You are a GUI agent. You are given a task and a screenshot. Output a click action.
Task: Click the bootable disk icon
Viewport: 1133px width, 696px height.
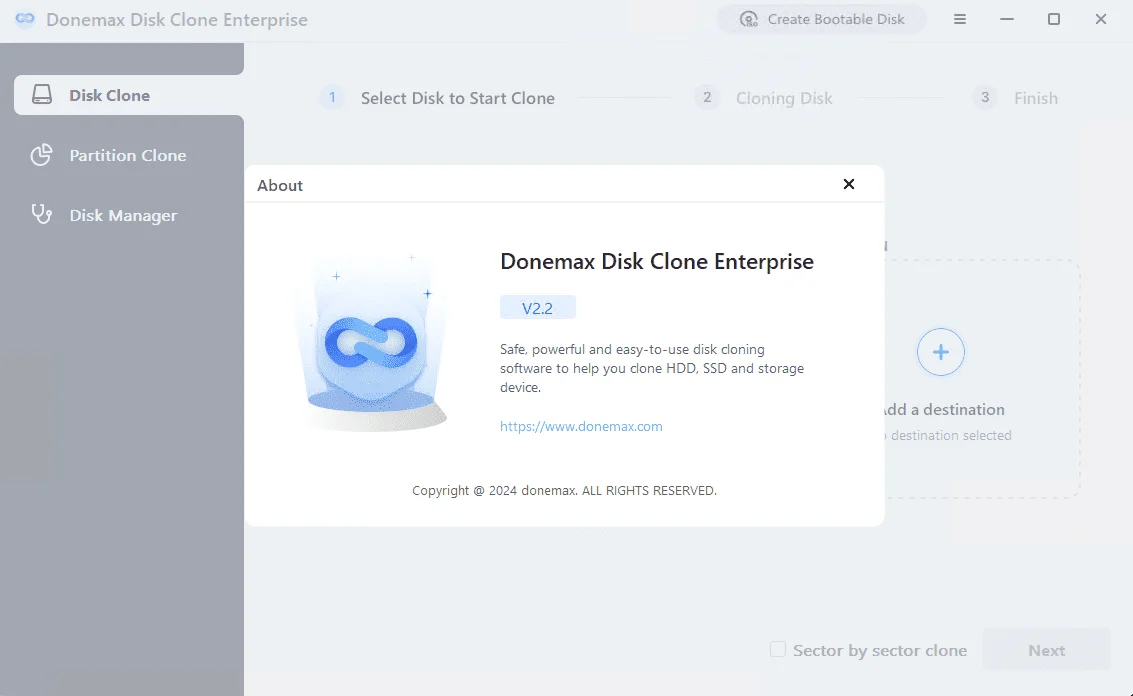[x=749, y=20]
